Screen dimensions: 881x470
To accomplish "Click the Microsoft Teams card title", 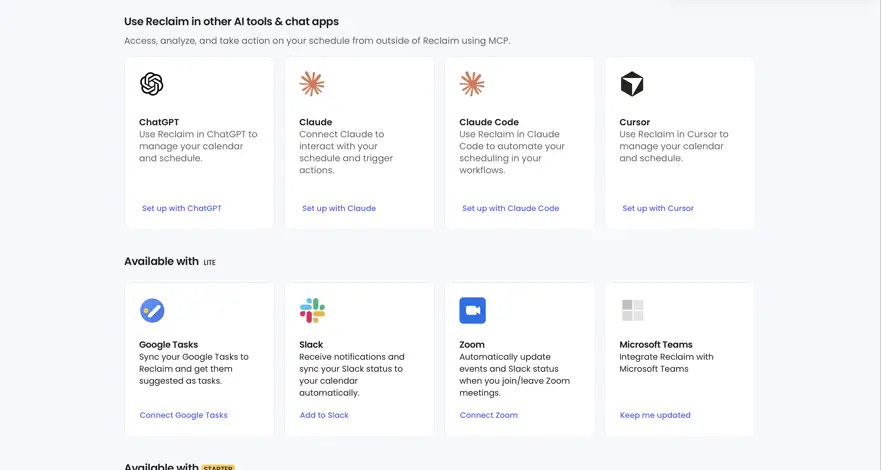I will 656,345.
